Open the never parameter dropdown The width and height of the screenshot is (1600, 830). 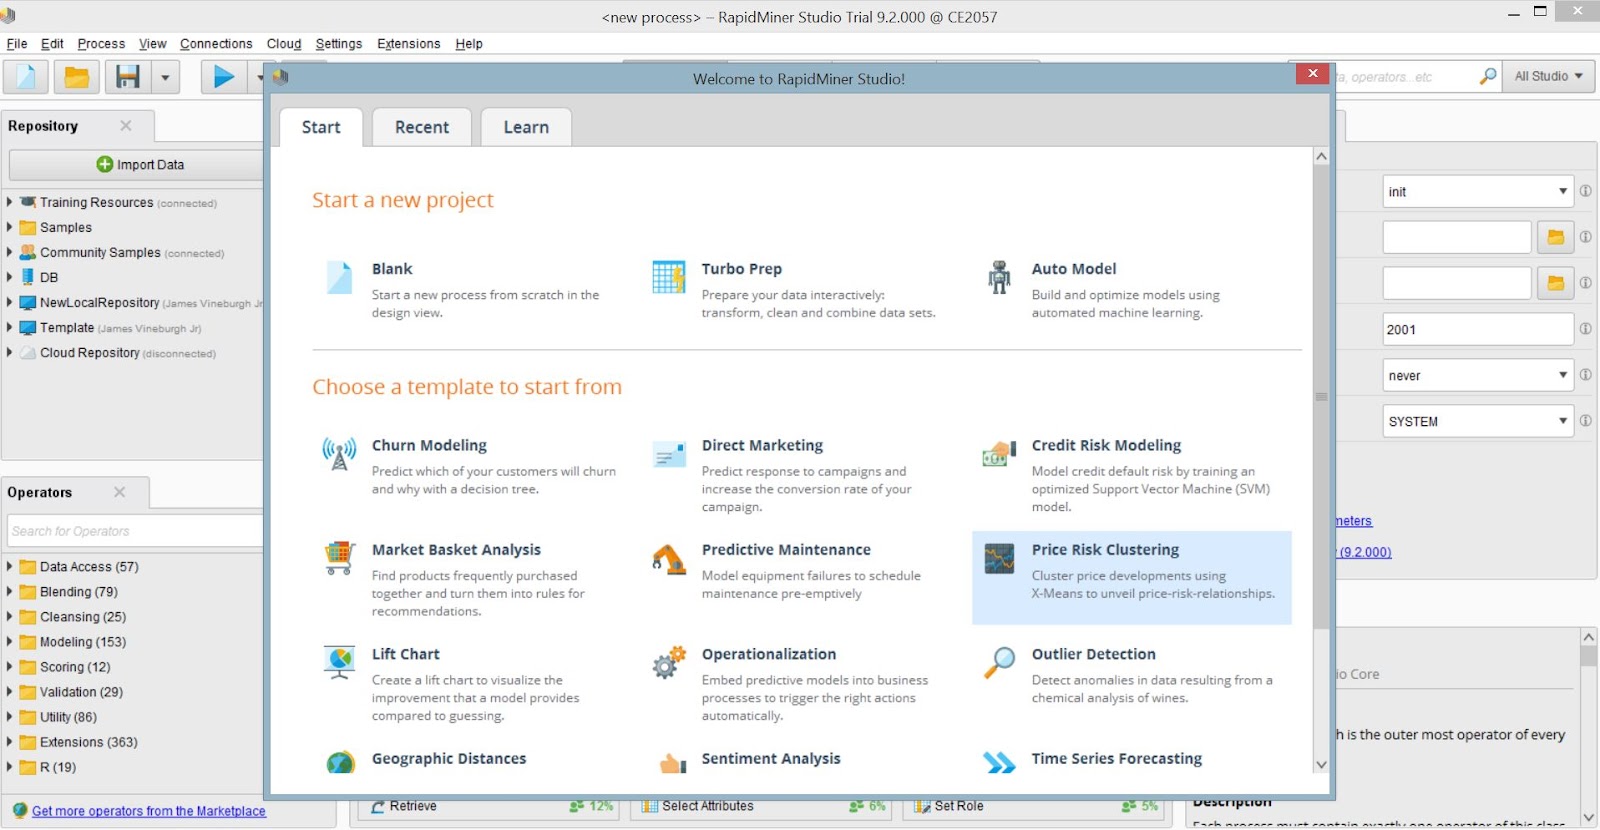pyautogui.click(x=1562, y=375)
